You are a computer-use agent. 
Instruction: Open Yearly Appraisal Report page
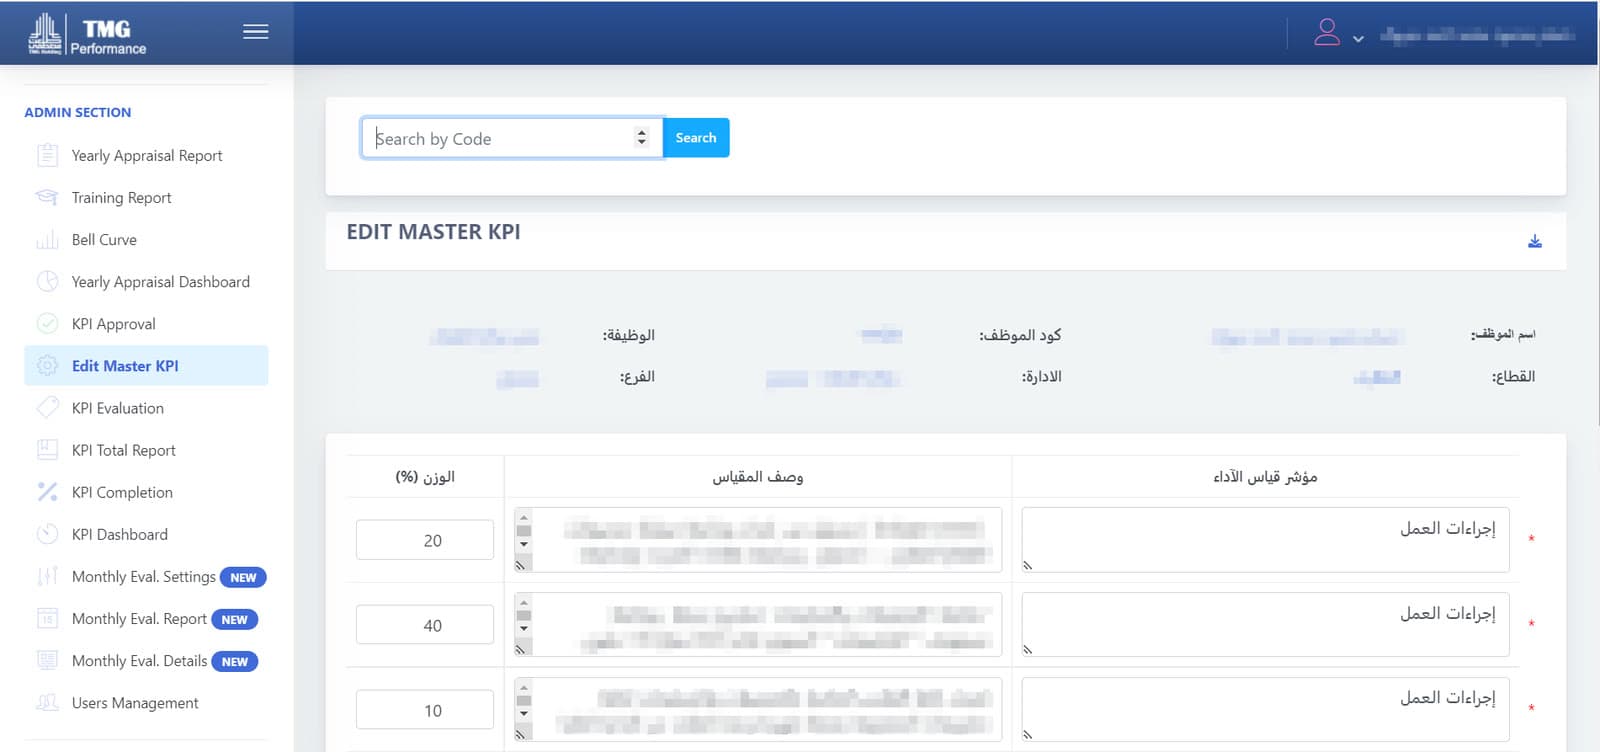point(146,155)
